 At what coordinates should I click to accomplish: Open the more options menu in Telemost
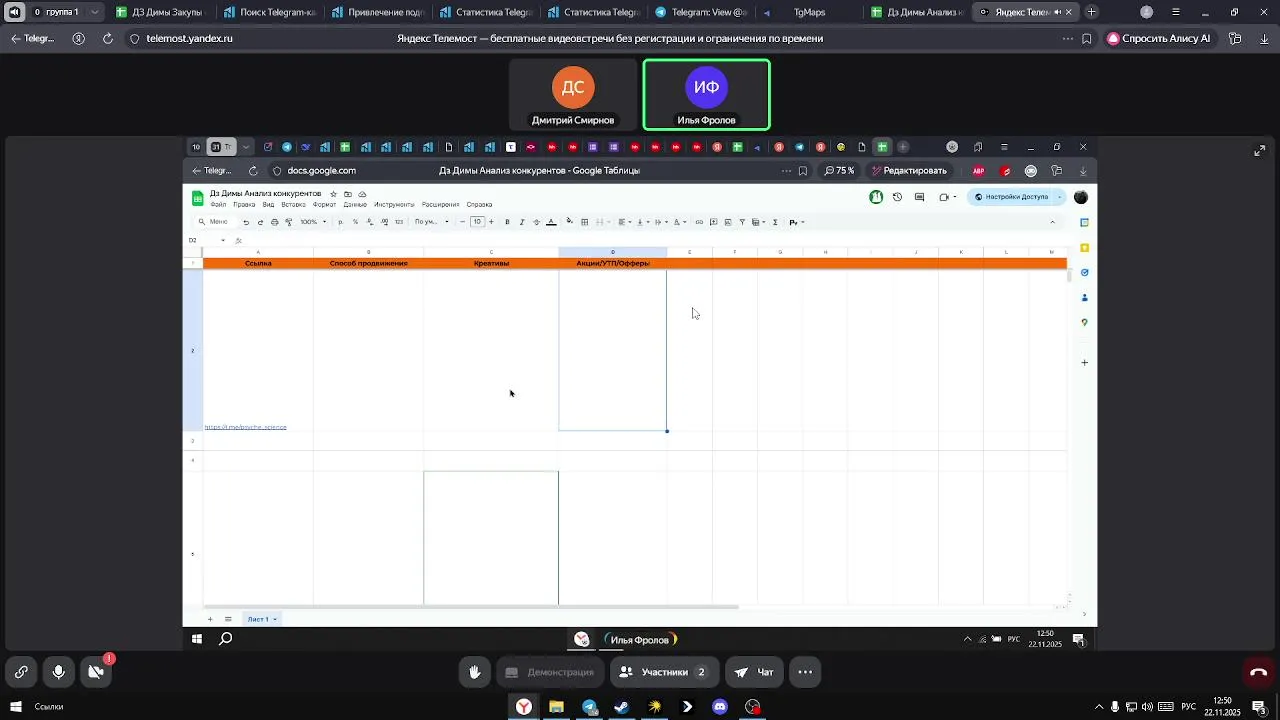coord(805,672)
